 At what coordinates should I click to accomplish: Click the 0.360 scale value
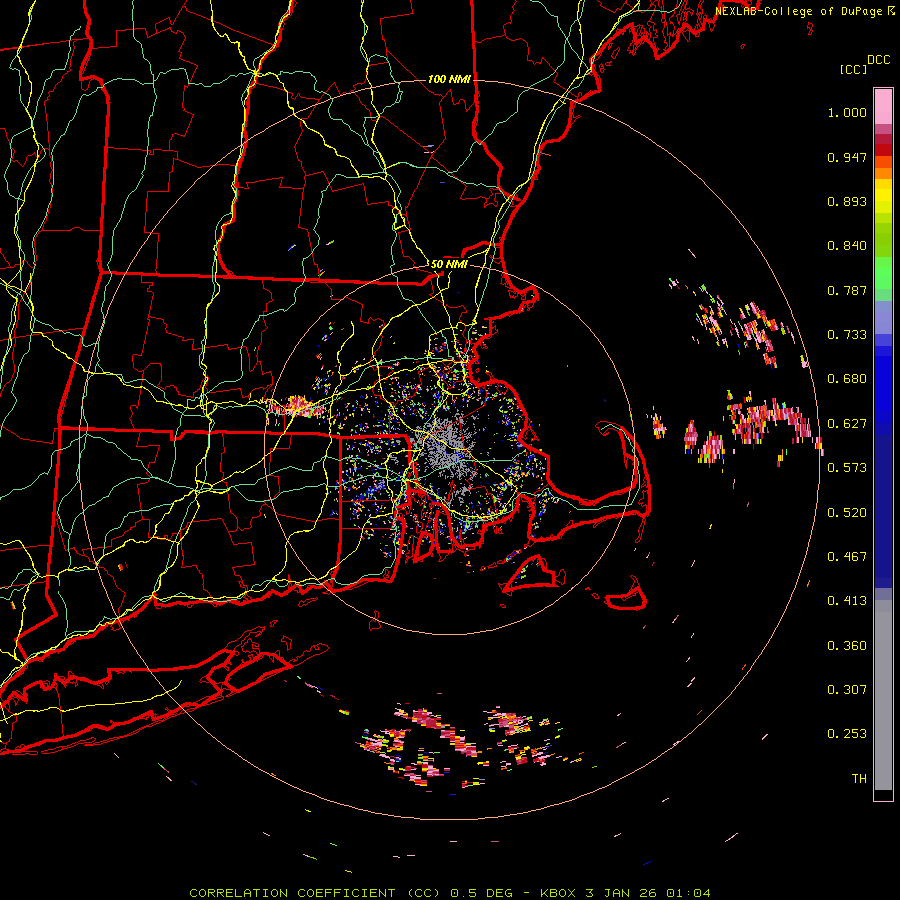(x=847, y=646)
